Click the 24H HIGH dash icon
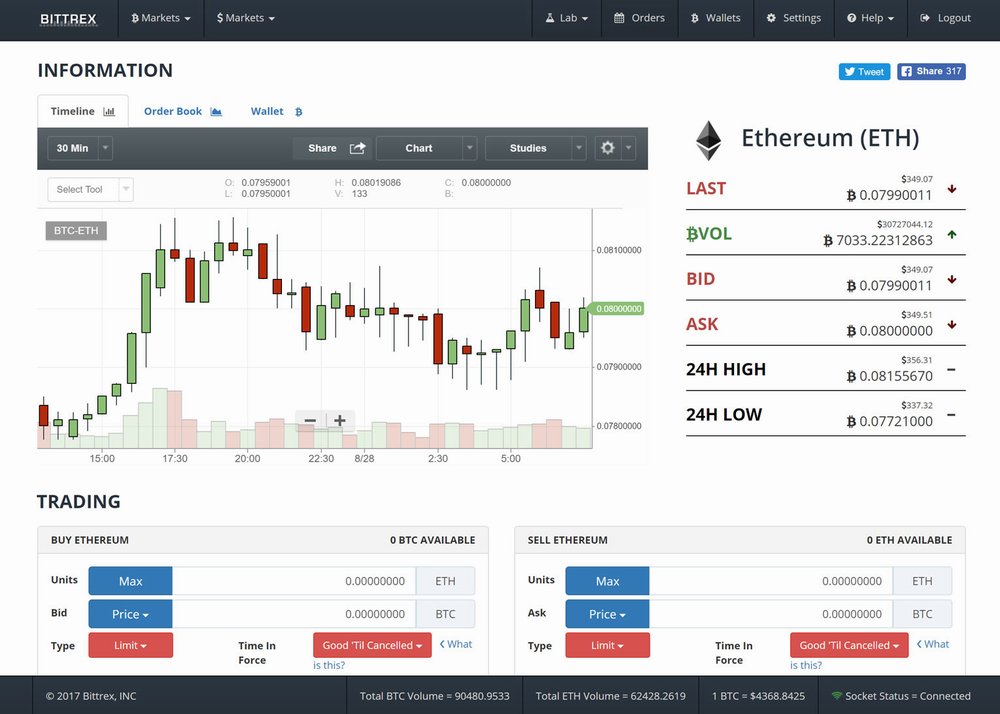1000x714 pixels. (951, 370)
